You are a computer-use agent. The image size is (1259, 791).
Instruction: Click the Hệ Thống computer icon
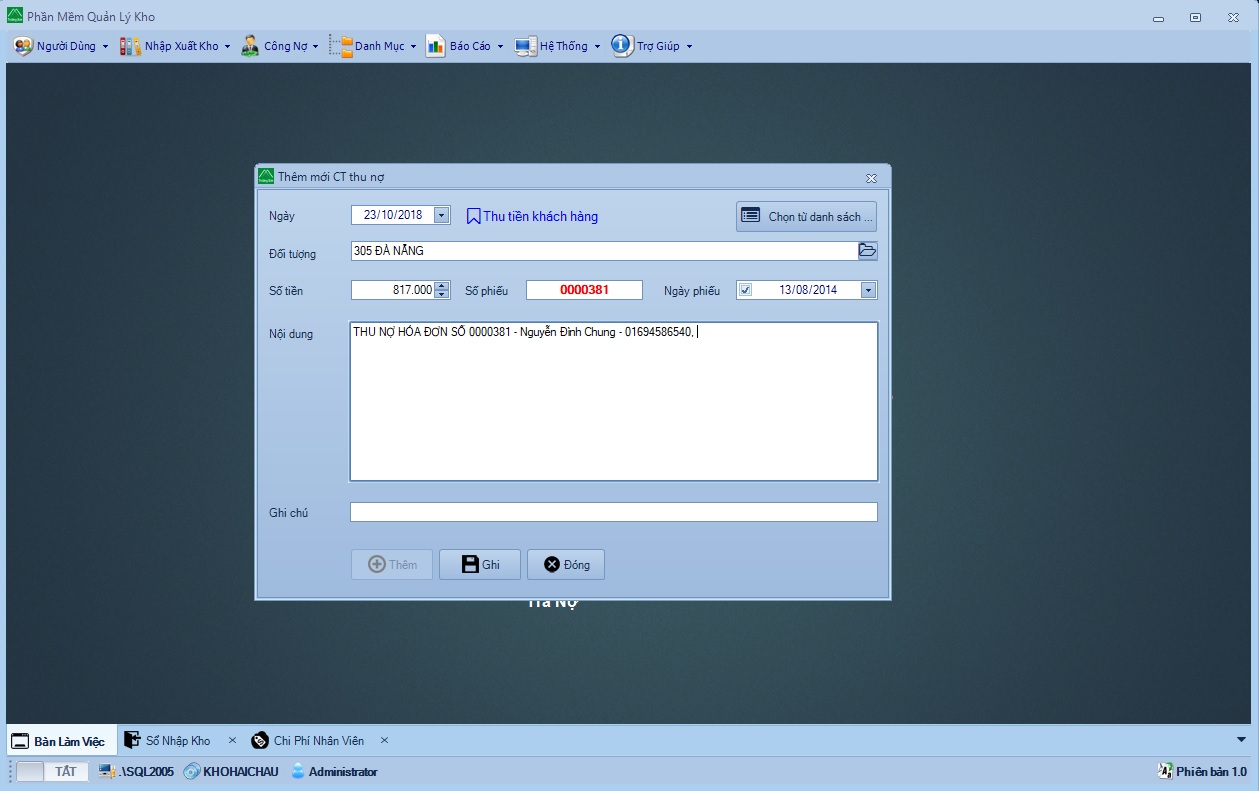pos(526,46)
